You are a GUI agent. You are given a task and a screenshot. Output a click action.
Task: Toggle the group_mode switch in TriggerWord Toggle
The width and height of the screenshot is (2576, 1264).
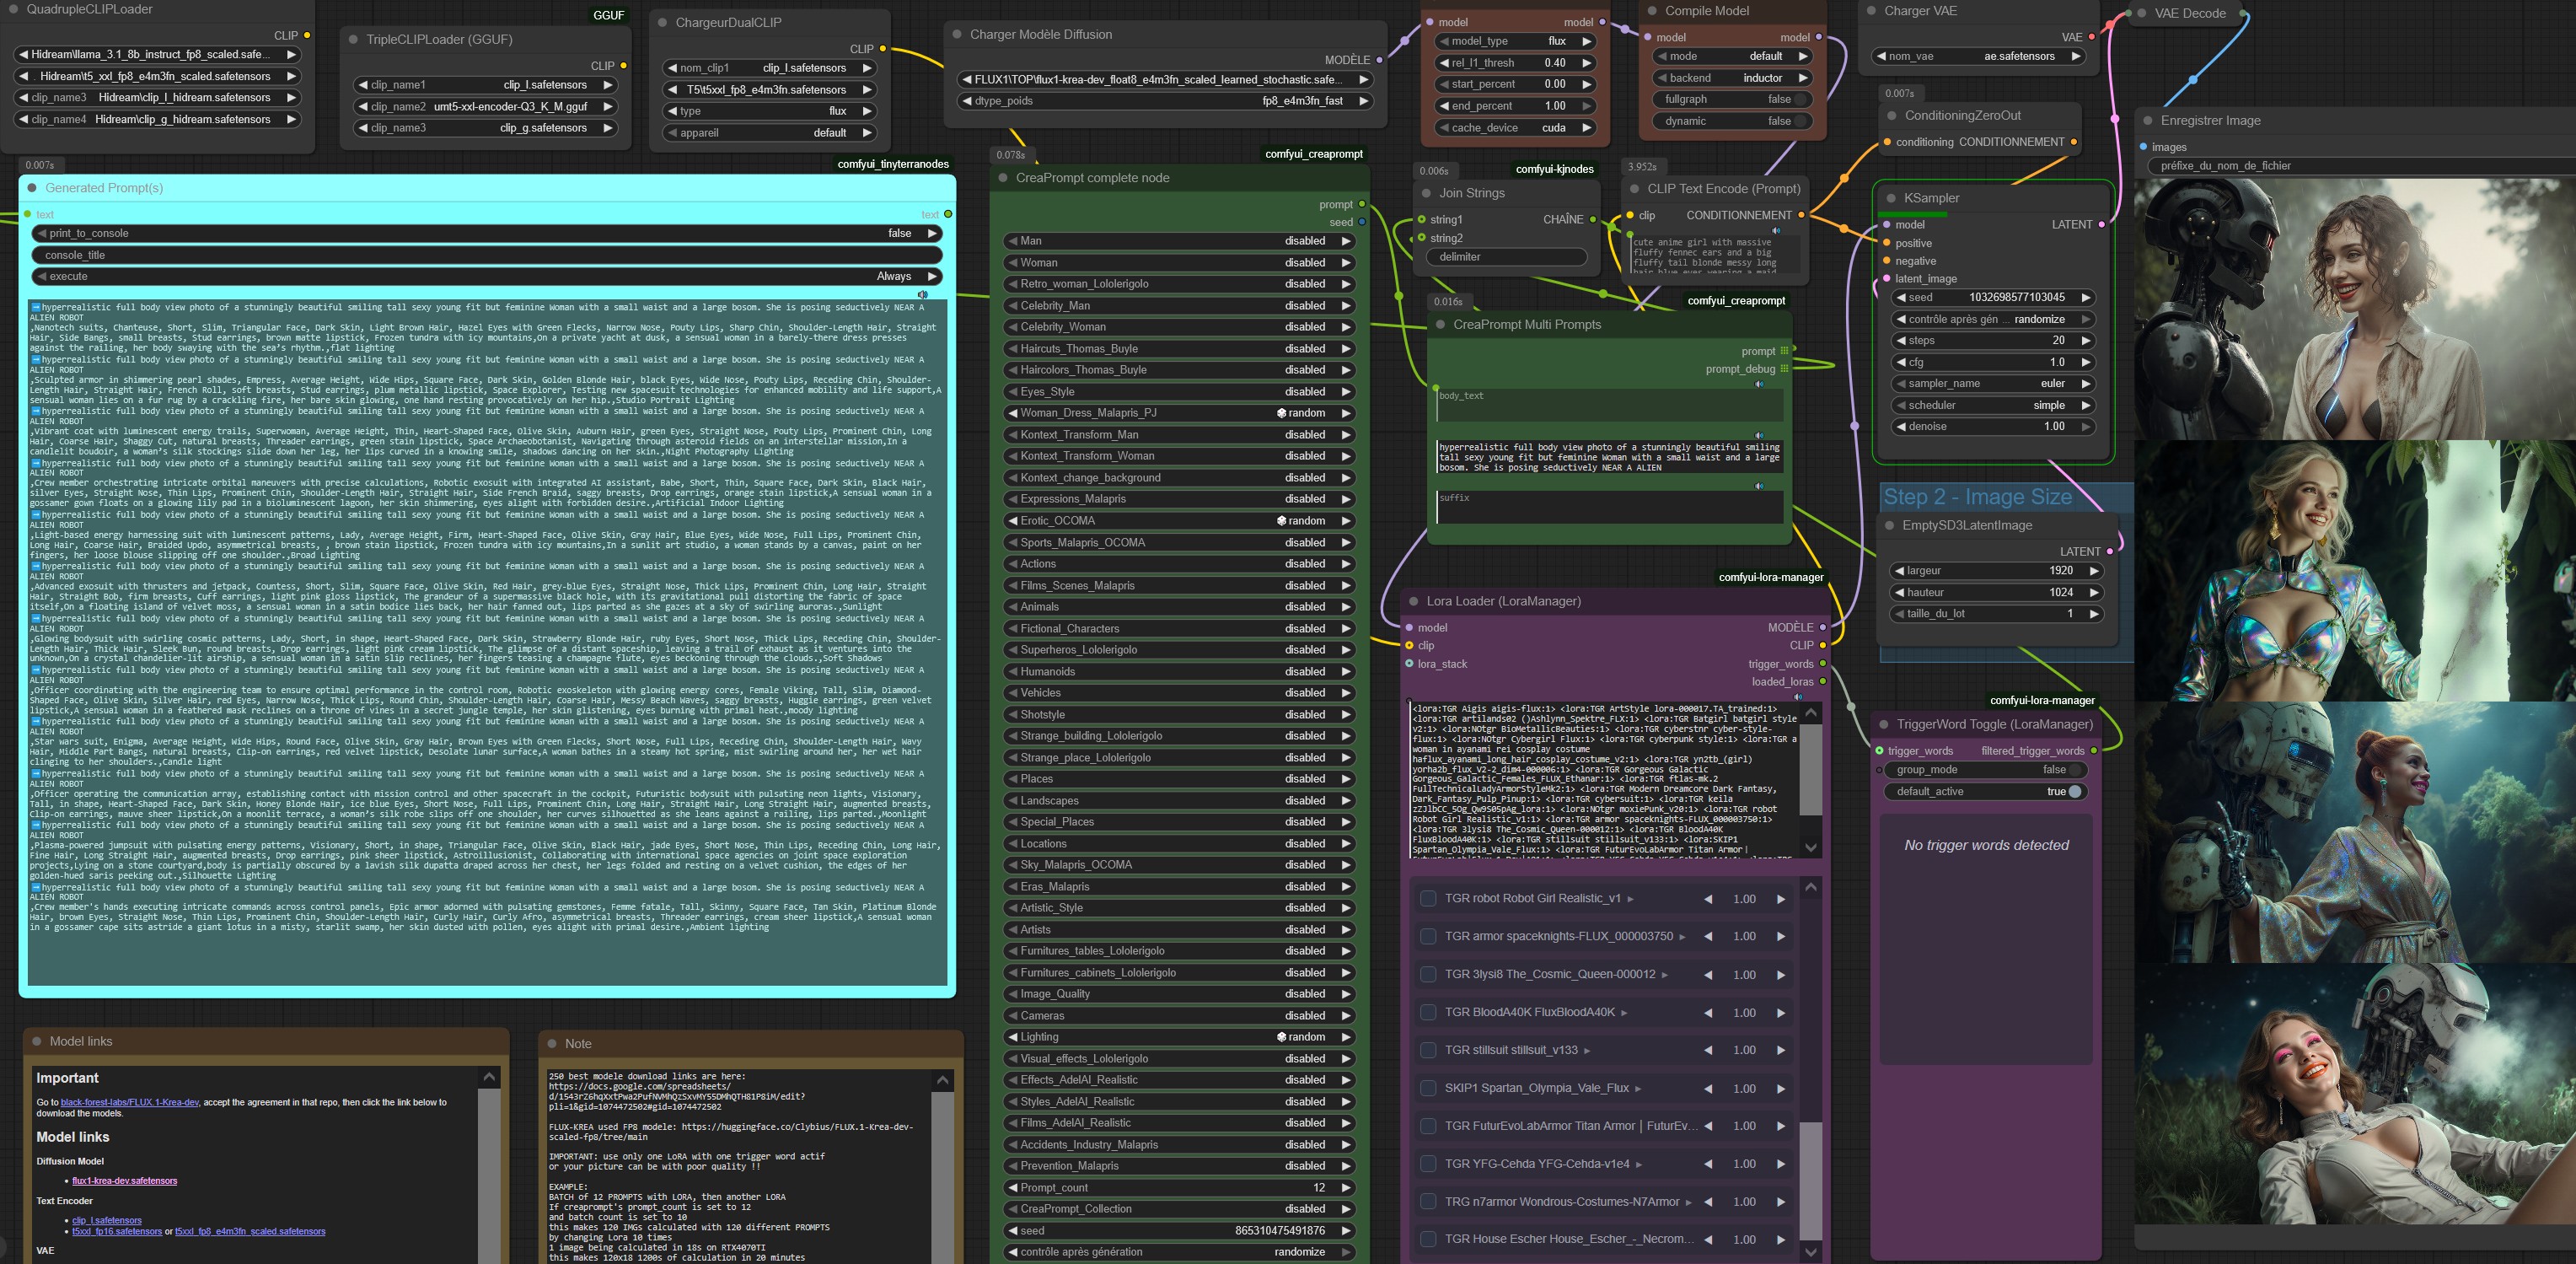[2076, 770]
